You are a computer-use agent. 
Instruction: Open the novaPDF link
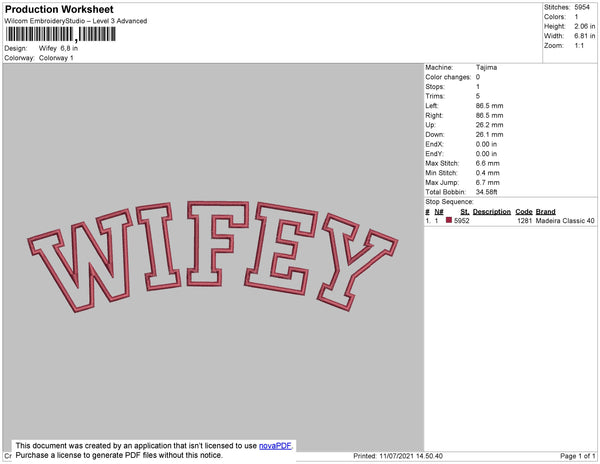click(275, 446)
